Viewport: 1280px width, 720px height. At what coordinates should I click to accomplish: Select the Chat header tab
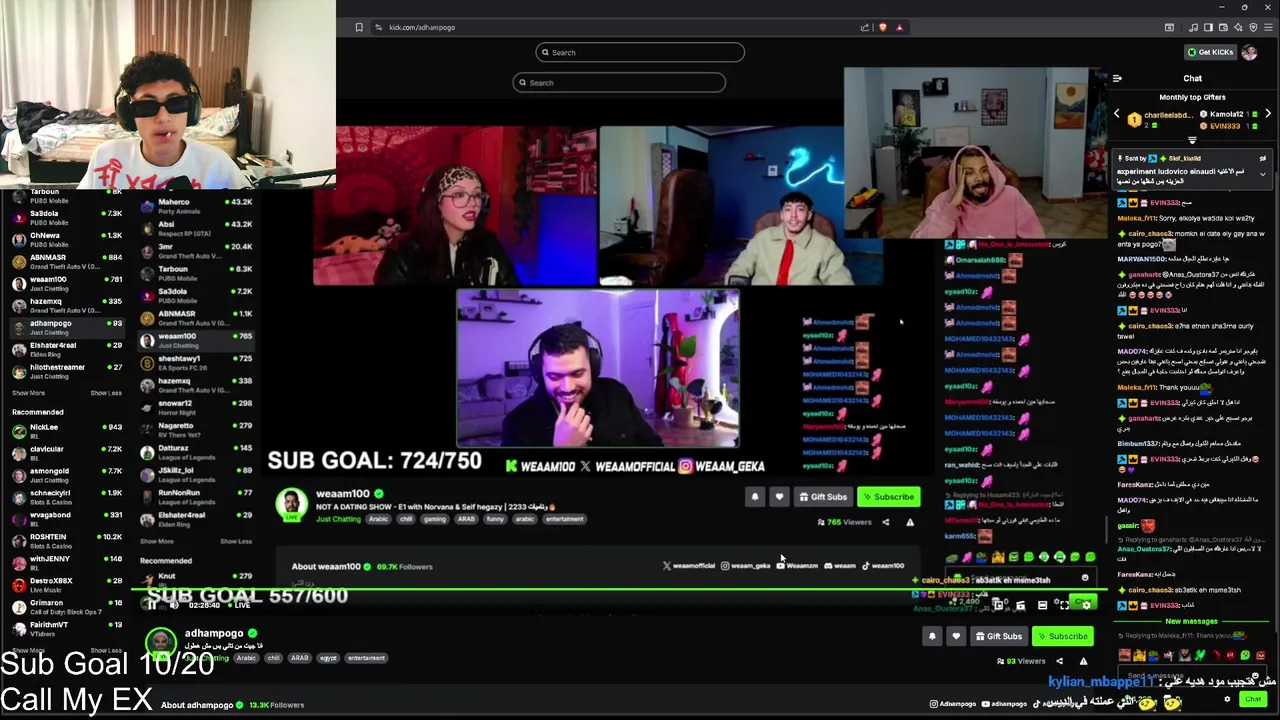tap(1193, 78)
